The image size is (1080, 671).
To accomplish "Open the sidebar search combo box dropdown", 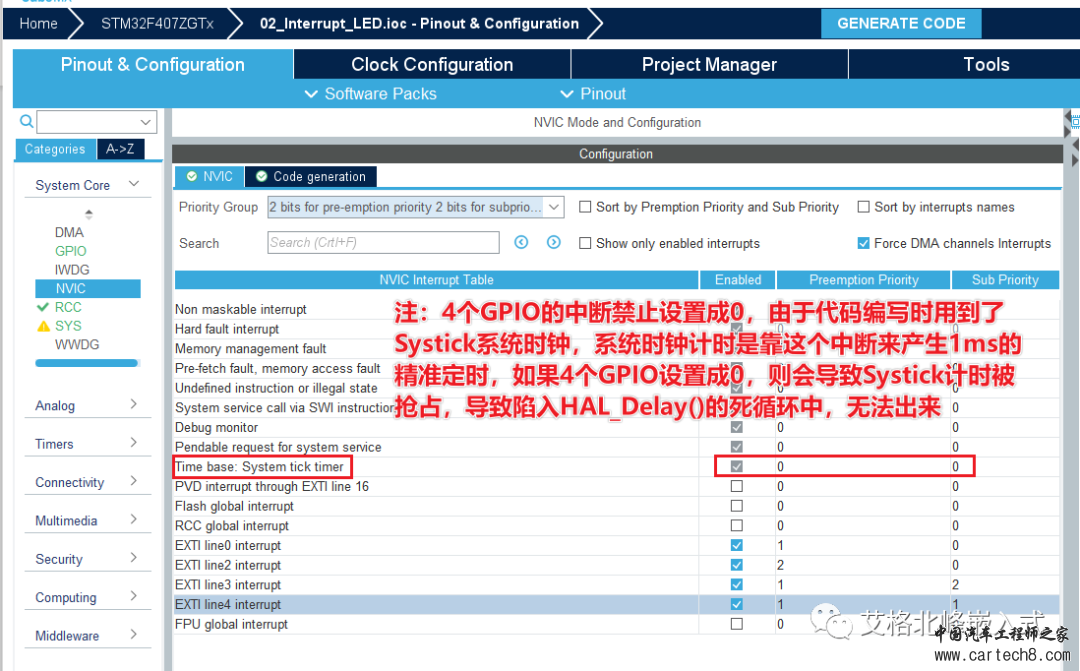I will [145, 122].
